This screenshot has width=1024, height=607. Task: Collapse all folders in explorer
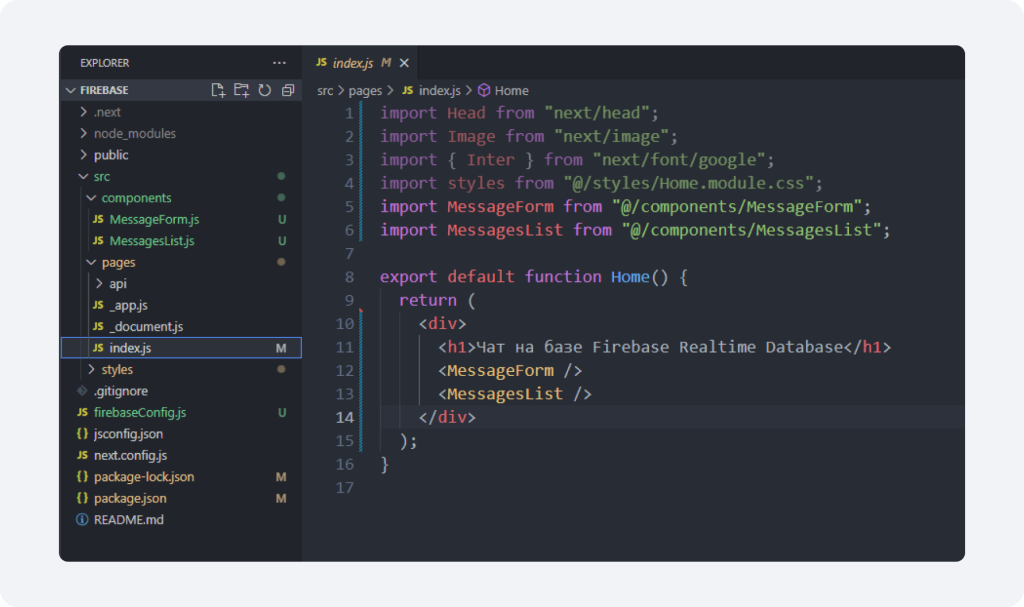[x=288, y=90]
